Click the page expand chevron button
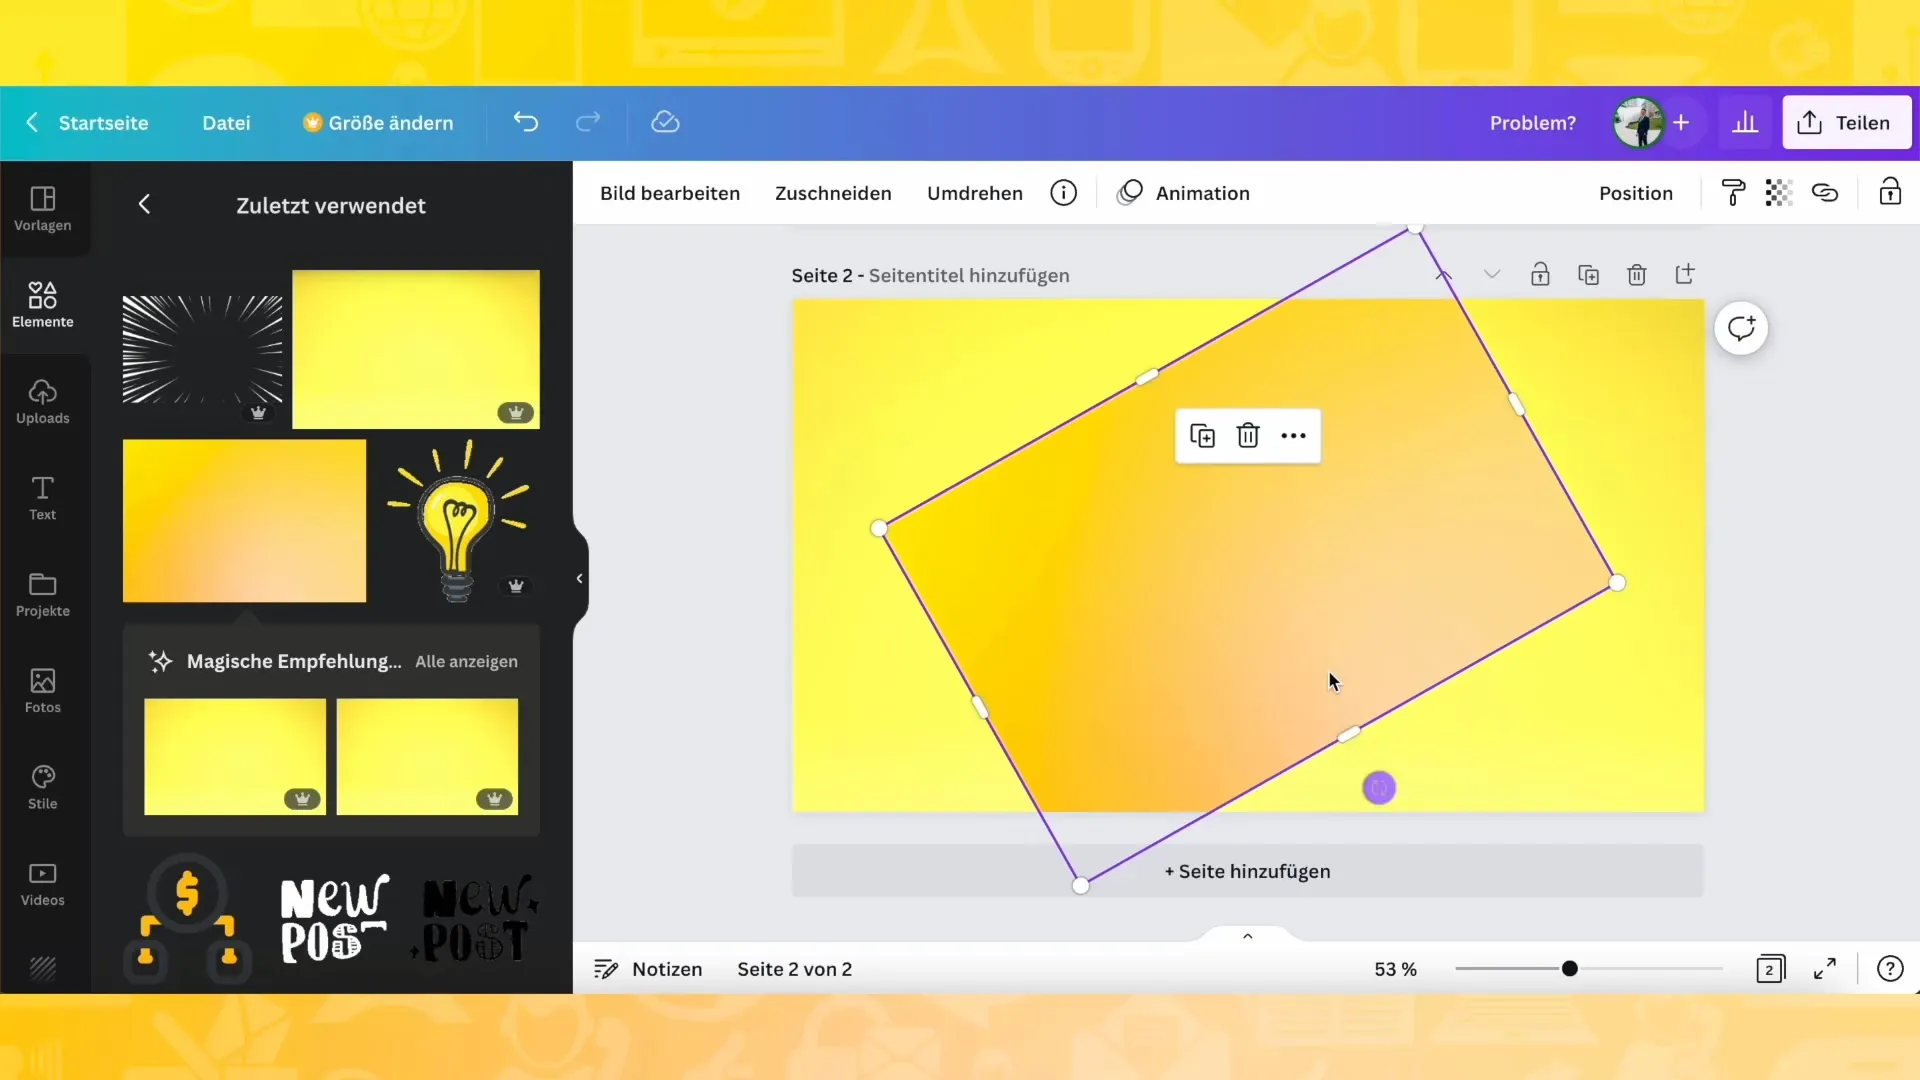The height and width of the screenshot is (1080, 1920). [x=1247, y=938]
